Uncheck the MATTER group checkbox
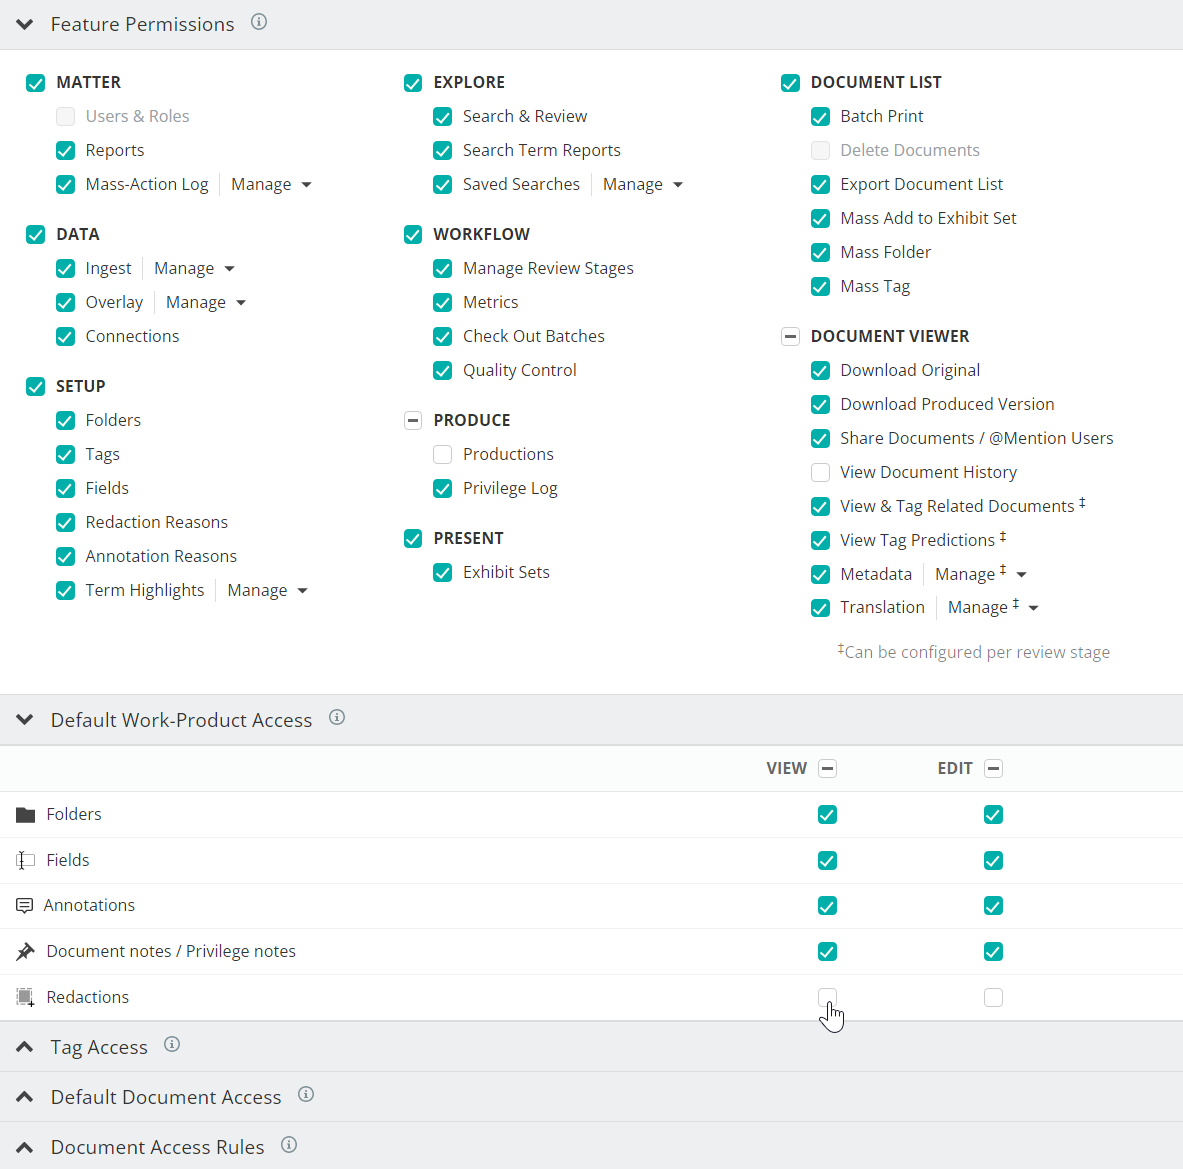Viewport: 1183px width, 1169px height. pos(35,83)
